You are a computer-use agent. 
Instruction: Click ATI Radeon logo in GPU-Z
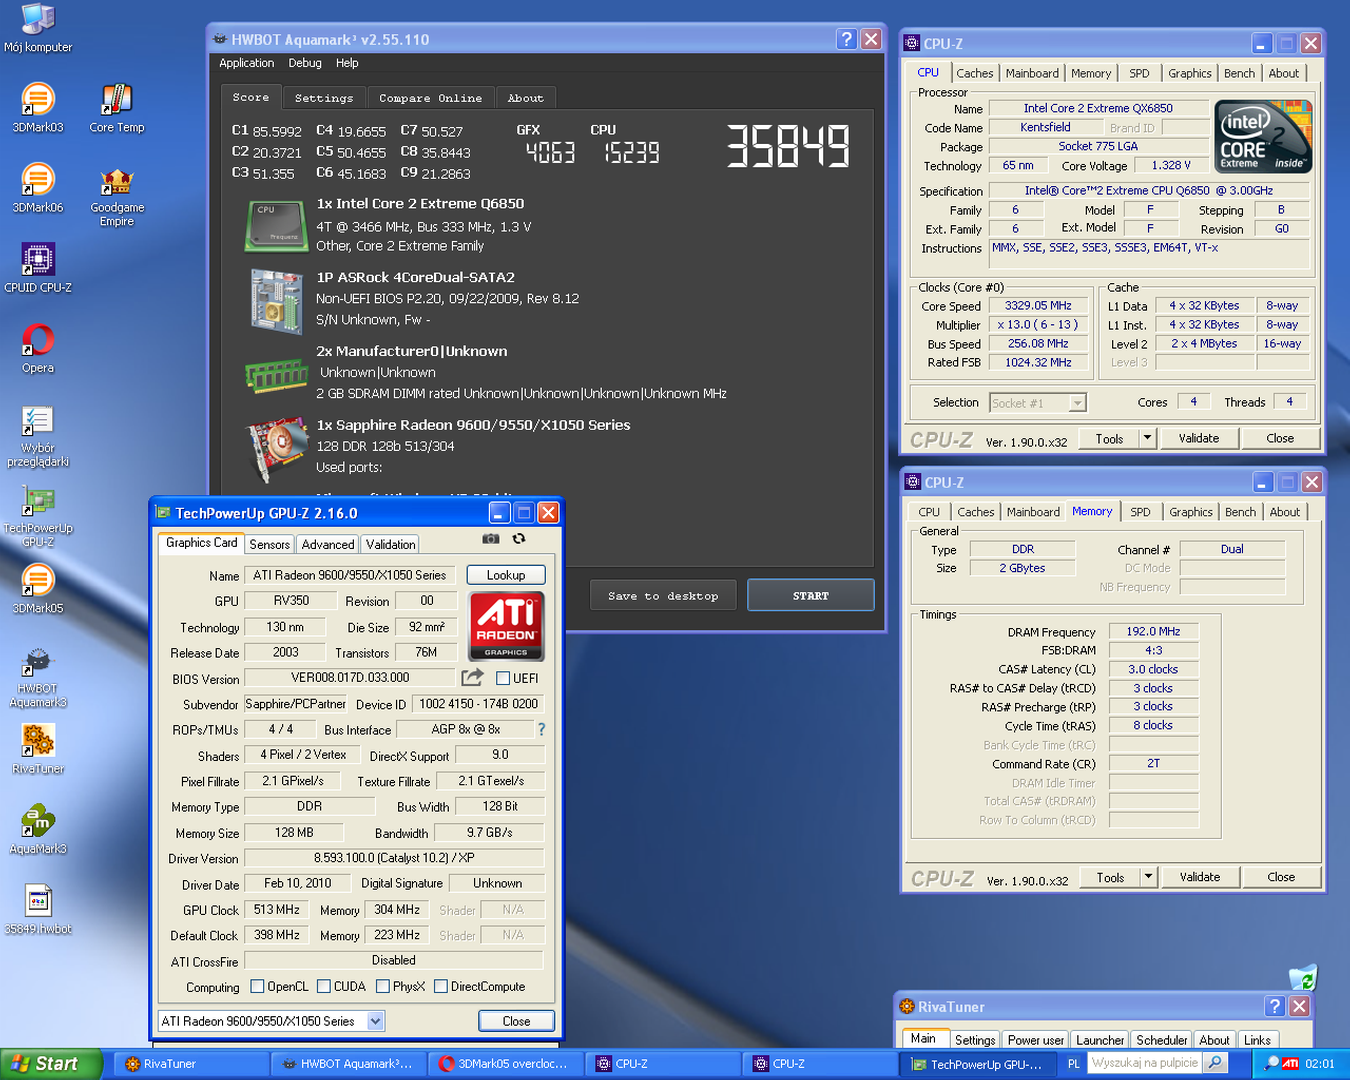tap(506, 625)
